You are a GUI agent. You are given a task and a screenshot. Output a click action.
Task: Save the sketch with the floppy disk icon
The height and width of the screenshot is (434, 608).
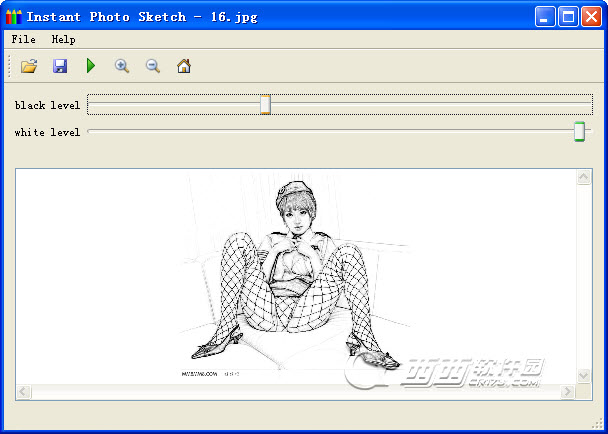(60, 66)
